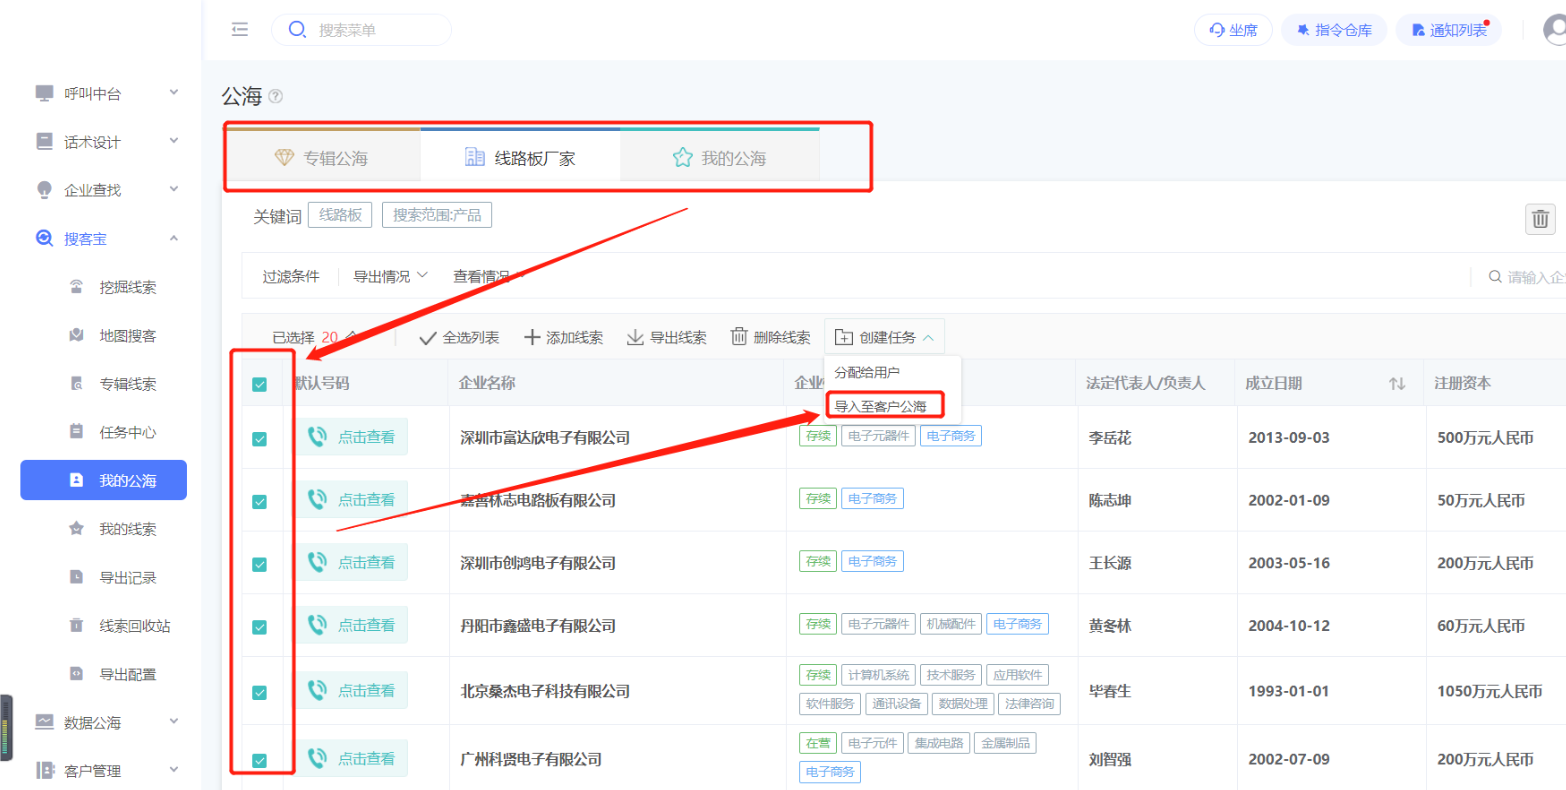Viewport: 1566px width, 790px height.
Task: Click 删除线索 trash toolbar item
Action: click(x=770, y=337)
